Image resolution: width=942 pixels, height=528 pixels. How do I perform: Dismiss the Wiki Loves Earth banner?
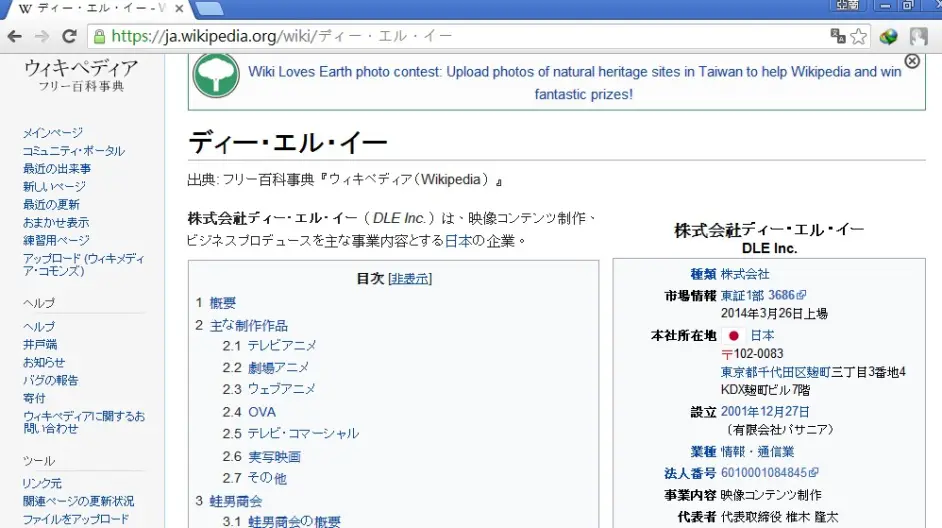912,61
